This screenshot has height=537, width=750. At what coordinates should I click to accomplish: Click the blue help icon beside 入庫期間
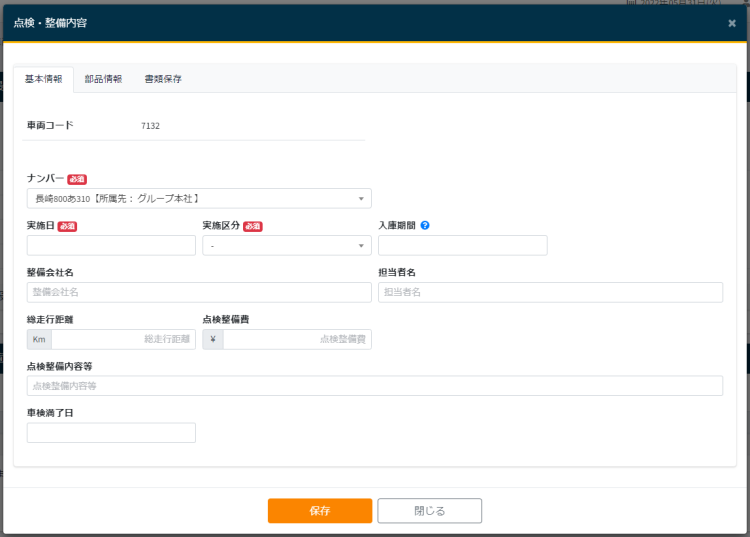click(425, 226)
